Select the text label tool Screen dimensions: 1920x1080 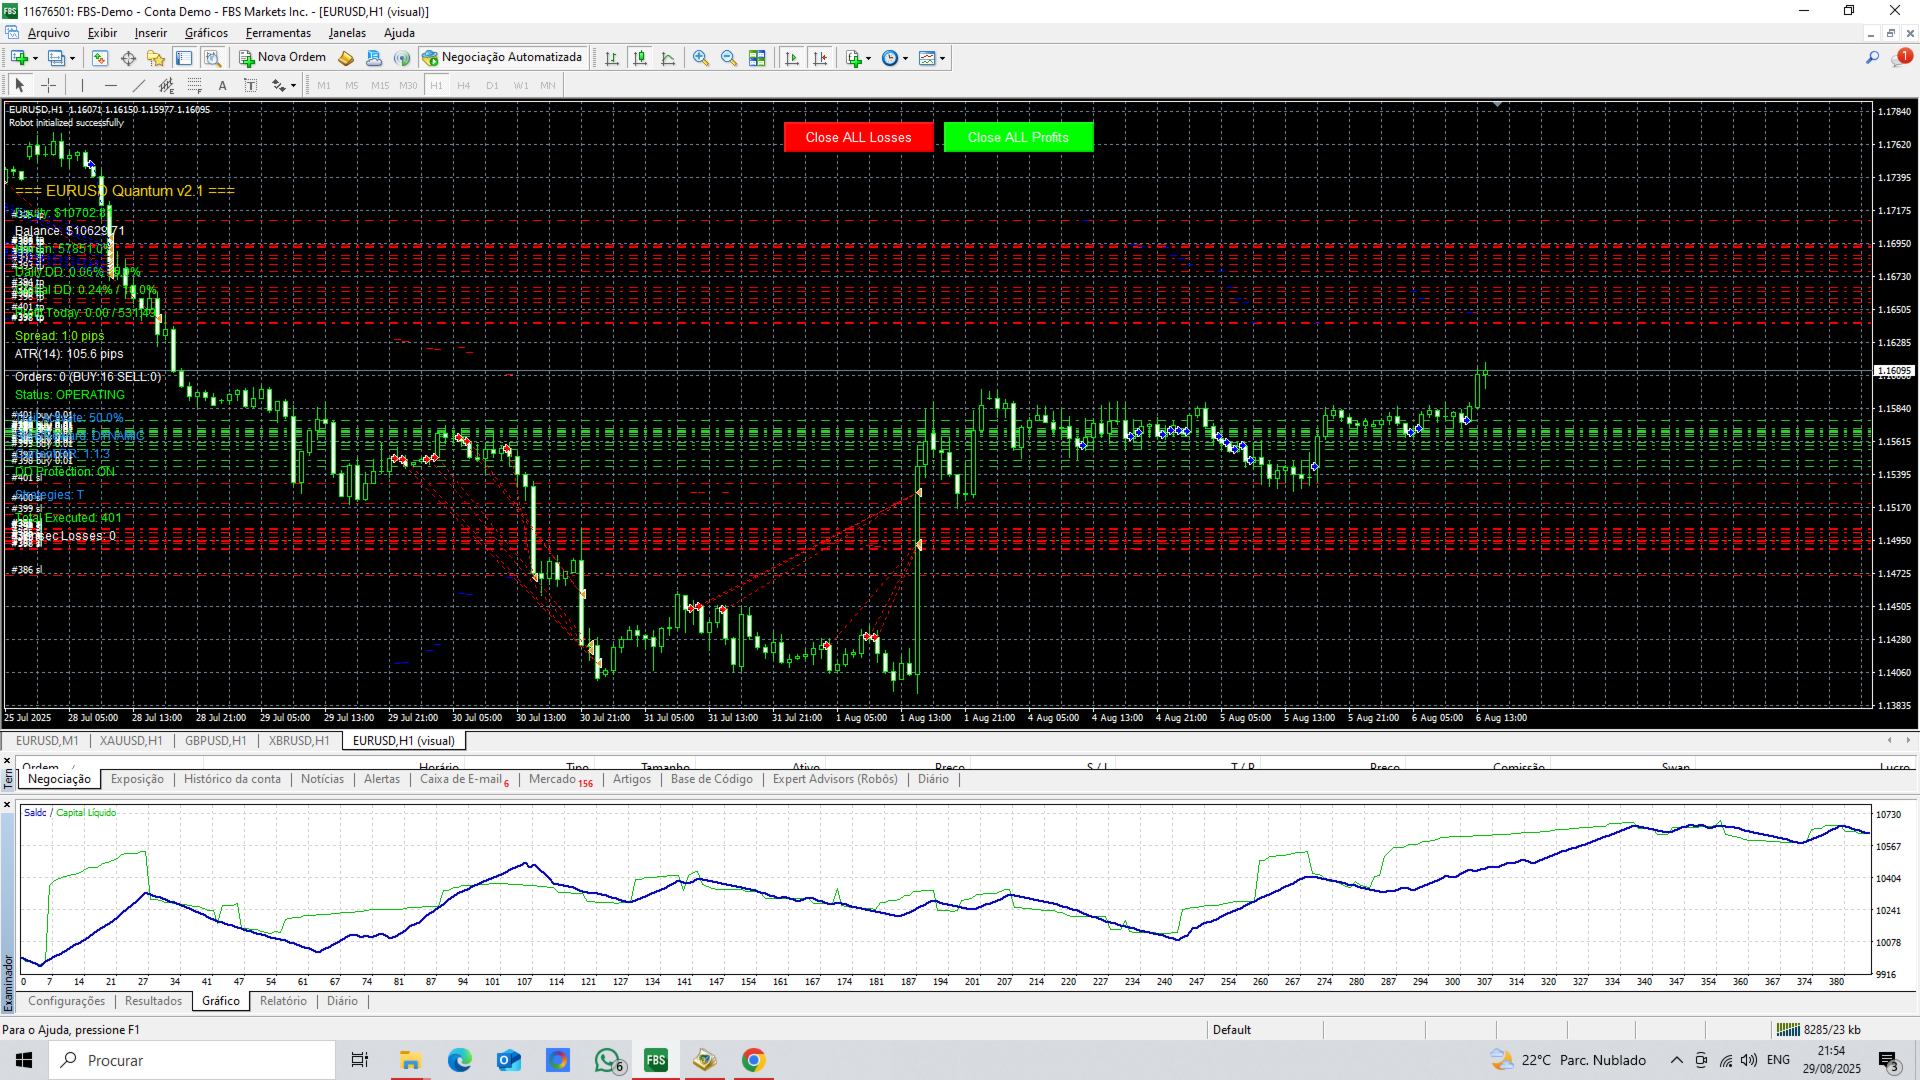click(x=250, y=86)
